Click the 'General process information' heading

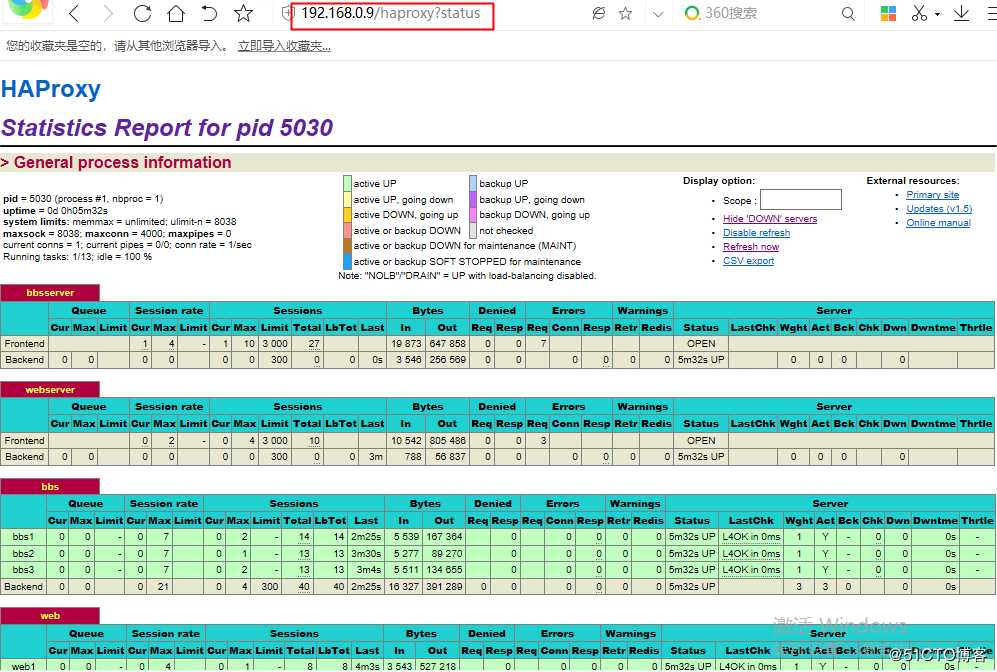pyautogui.click(x=122, y=163)
